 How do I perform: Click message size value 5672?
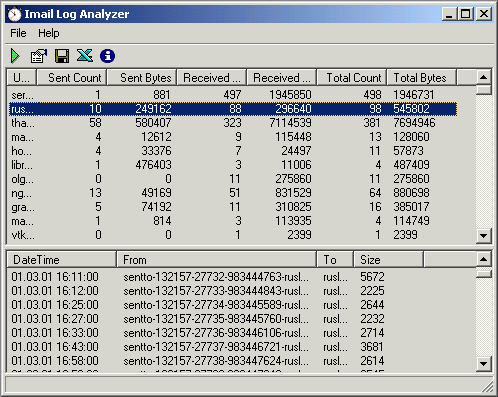(372, 277)
